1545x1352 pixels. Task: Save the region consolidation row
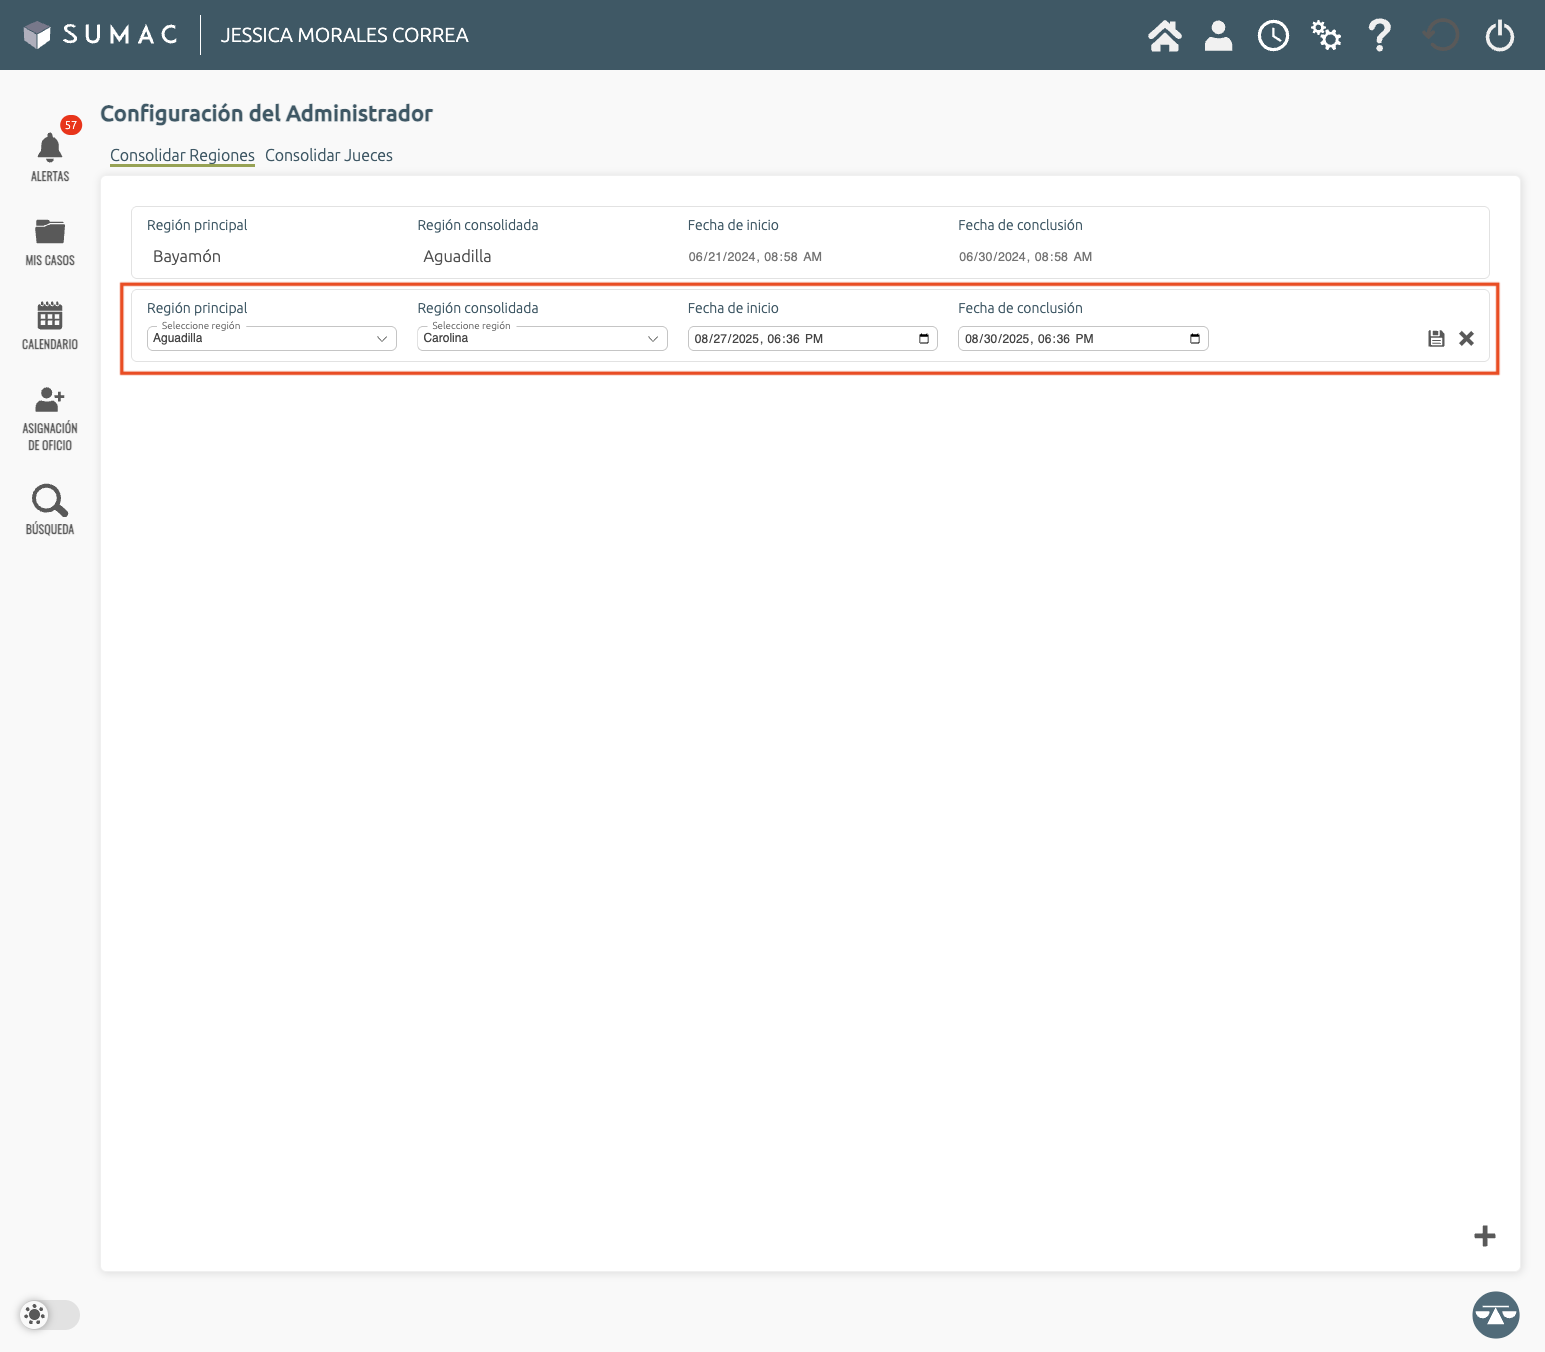click(1436, 339)
